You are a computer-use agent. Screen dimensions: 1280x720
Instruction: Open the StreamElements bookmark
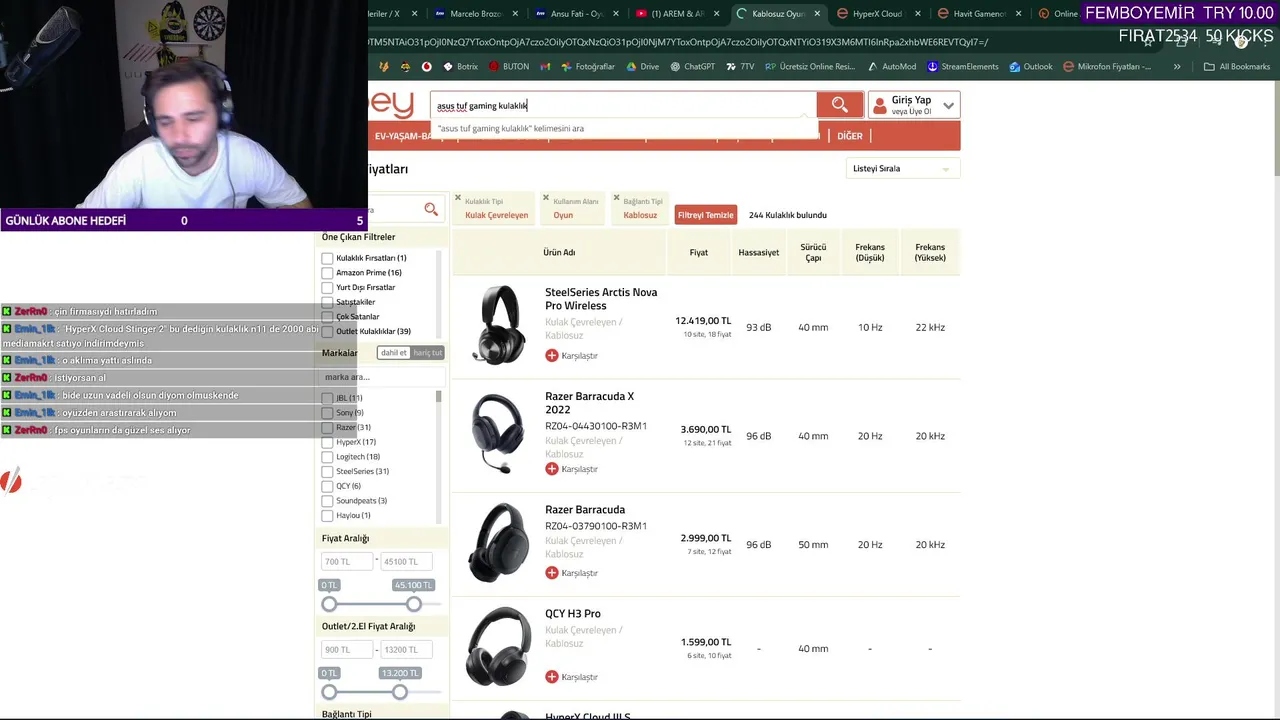[x=963, y=67]
